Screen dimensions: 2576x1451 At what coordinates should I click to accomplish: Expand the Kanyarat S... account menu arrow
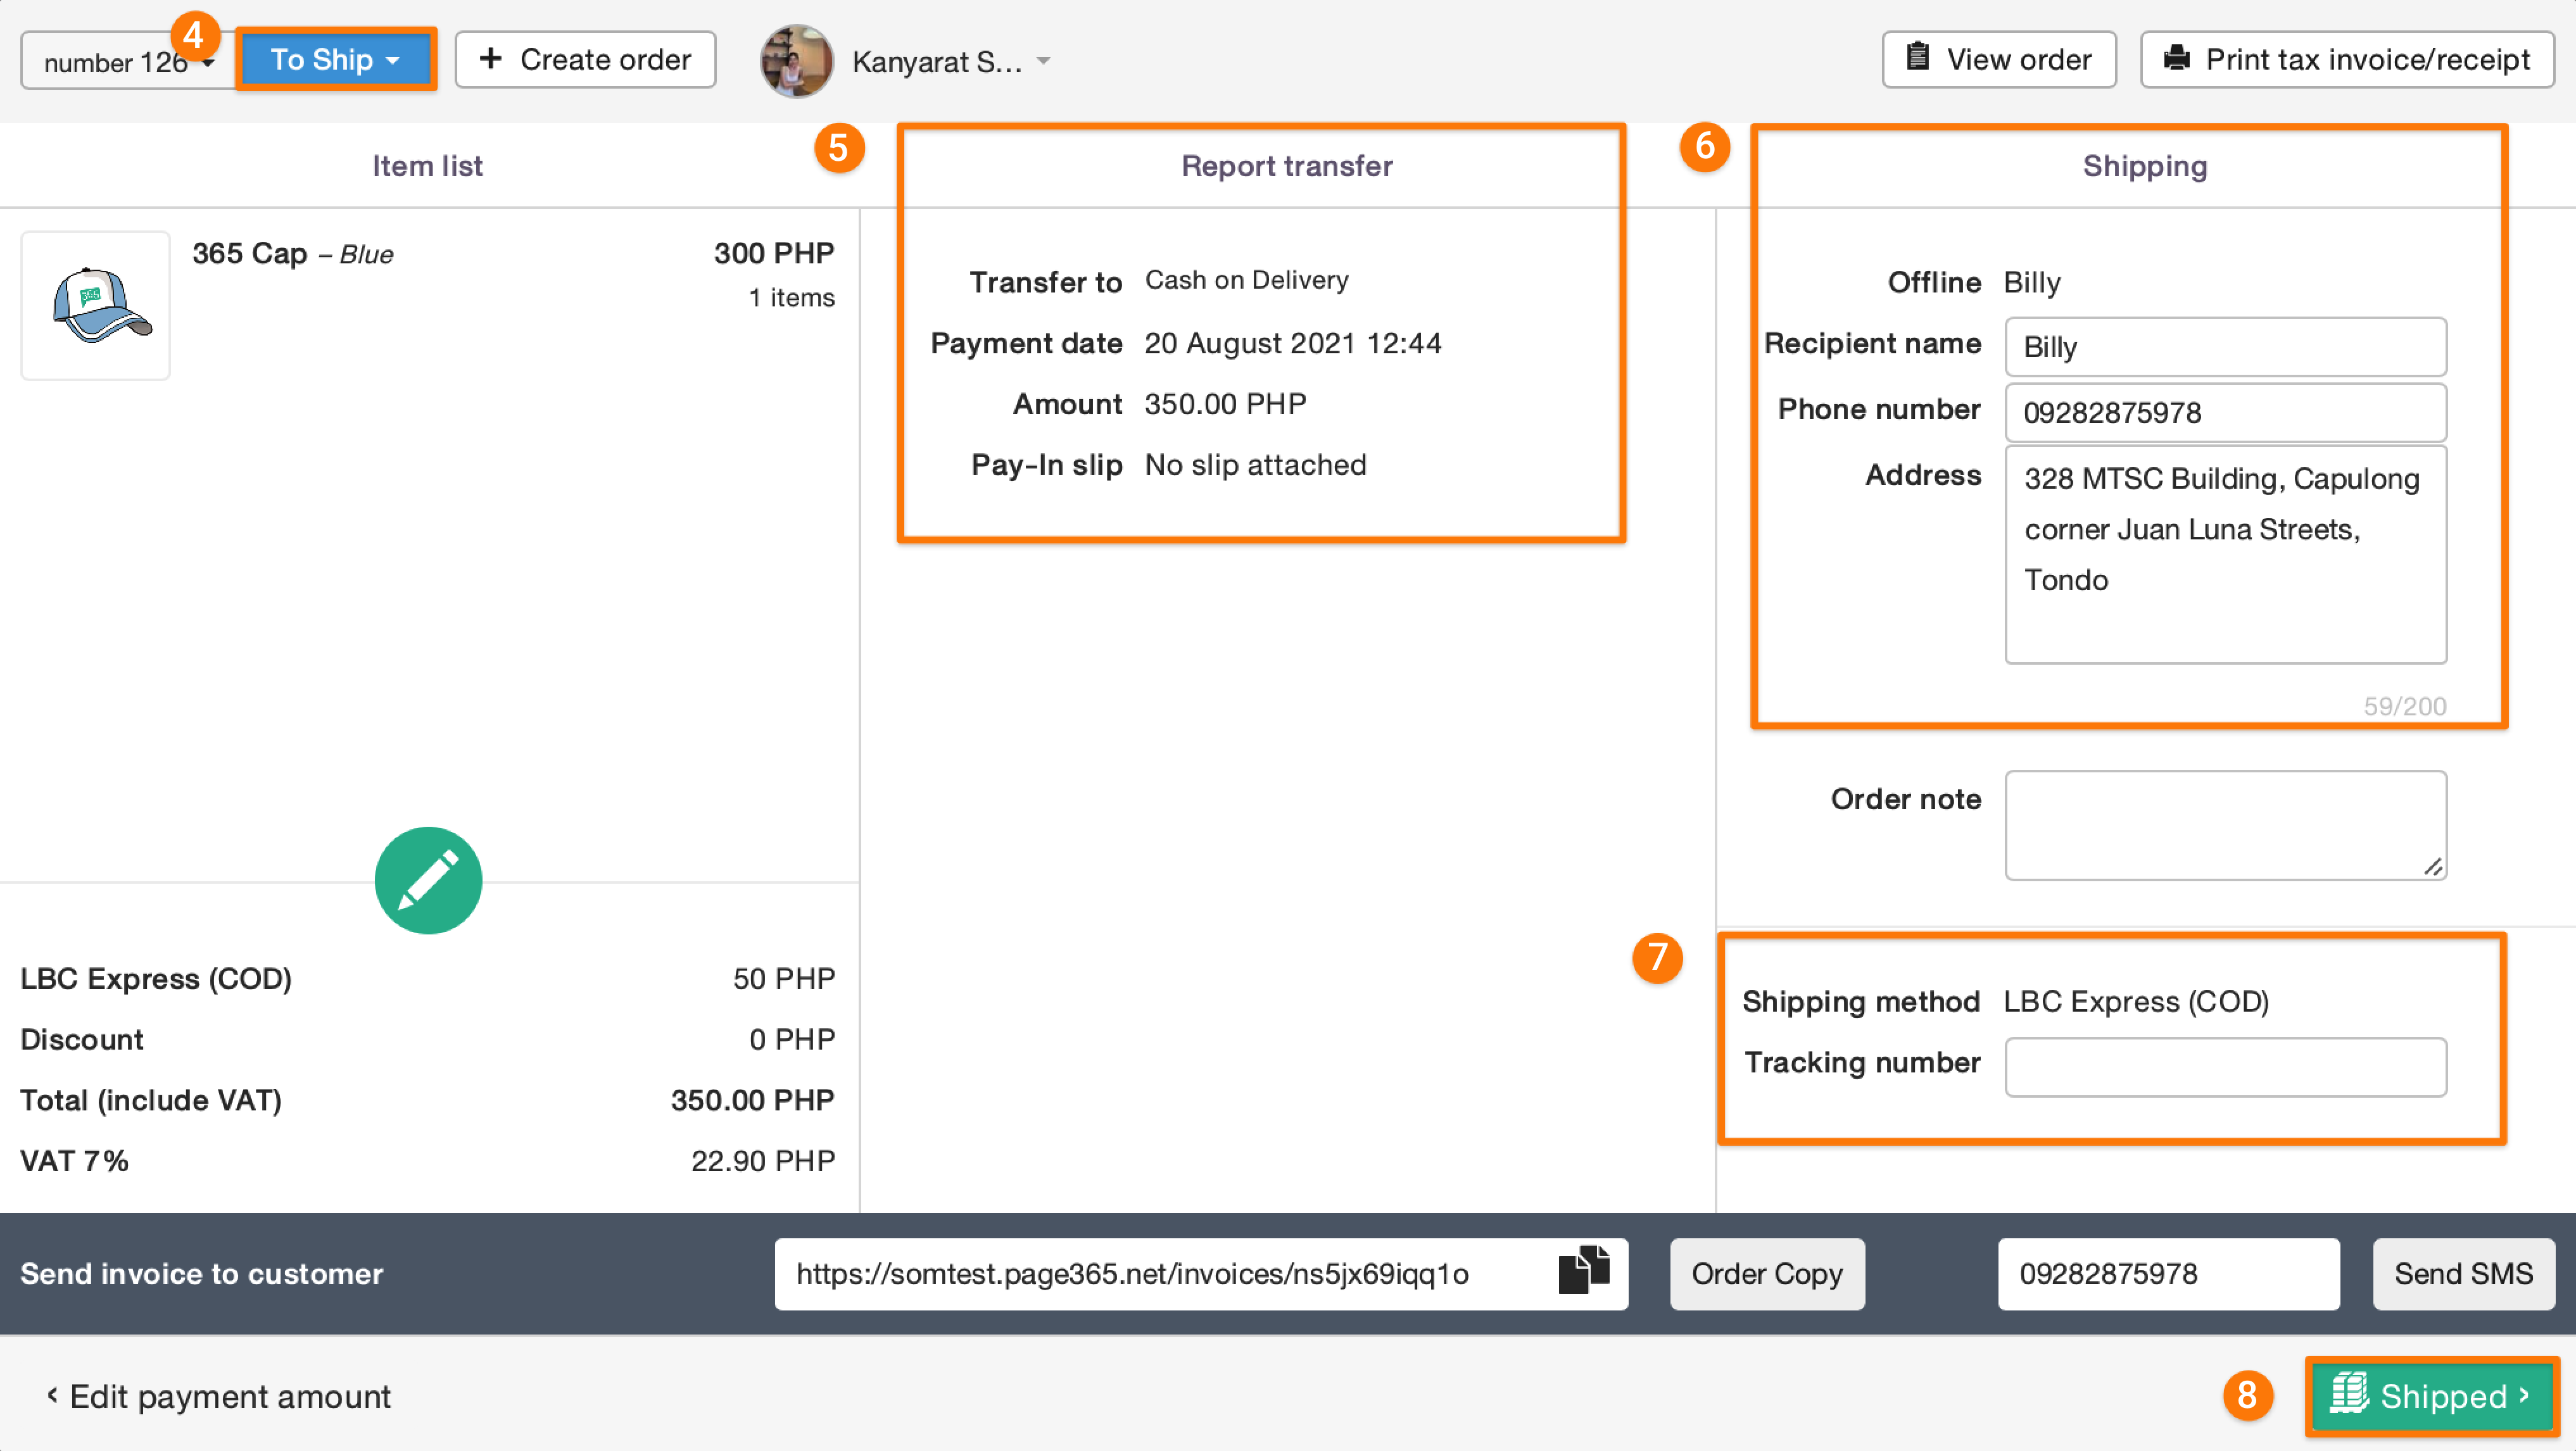point(1043,61)
